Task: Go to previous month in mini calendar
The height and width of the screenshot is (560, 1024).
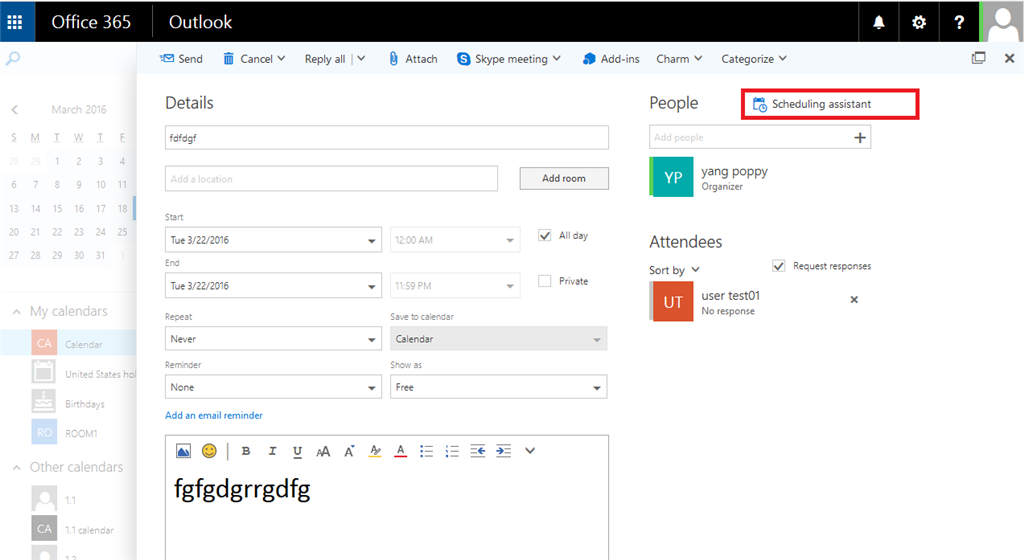Action: coord(14,110)
